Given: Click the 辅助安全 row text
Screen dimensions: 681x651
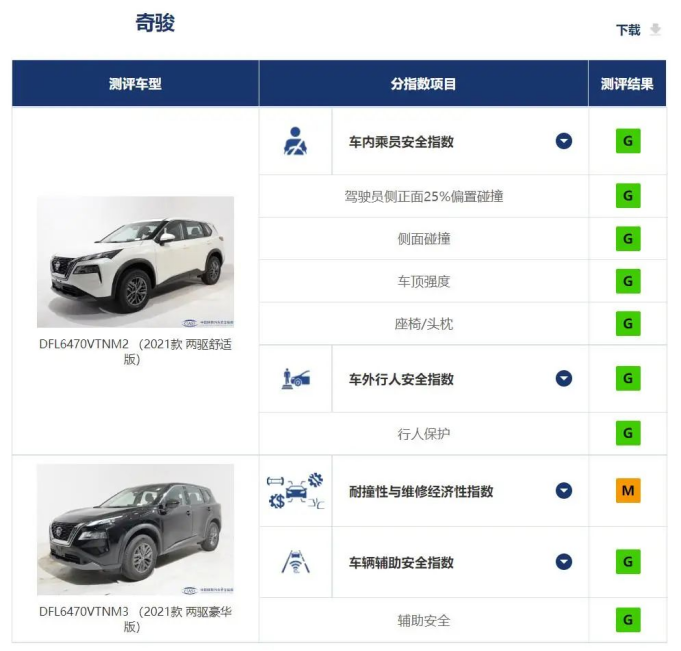Looking at the screenshot, I should pyautogui.click(x=424, y=620).
